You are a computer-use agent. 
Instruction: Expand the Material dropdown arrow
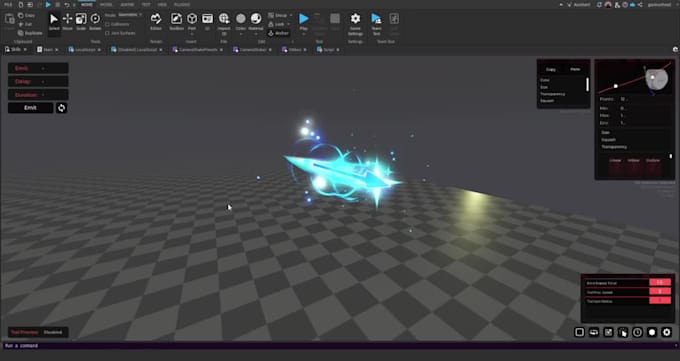256,33
